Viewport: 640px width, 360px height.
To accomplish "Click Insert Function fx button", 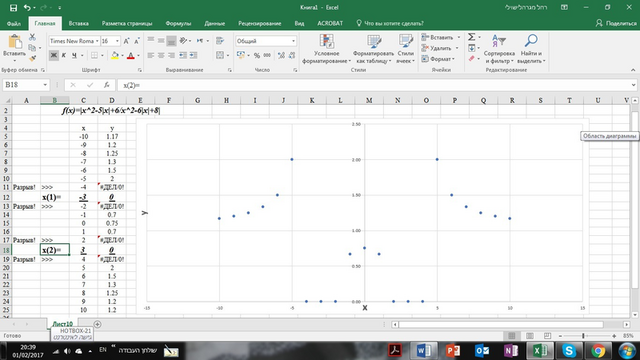I will coord(107,85).
